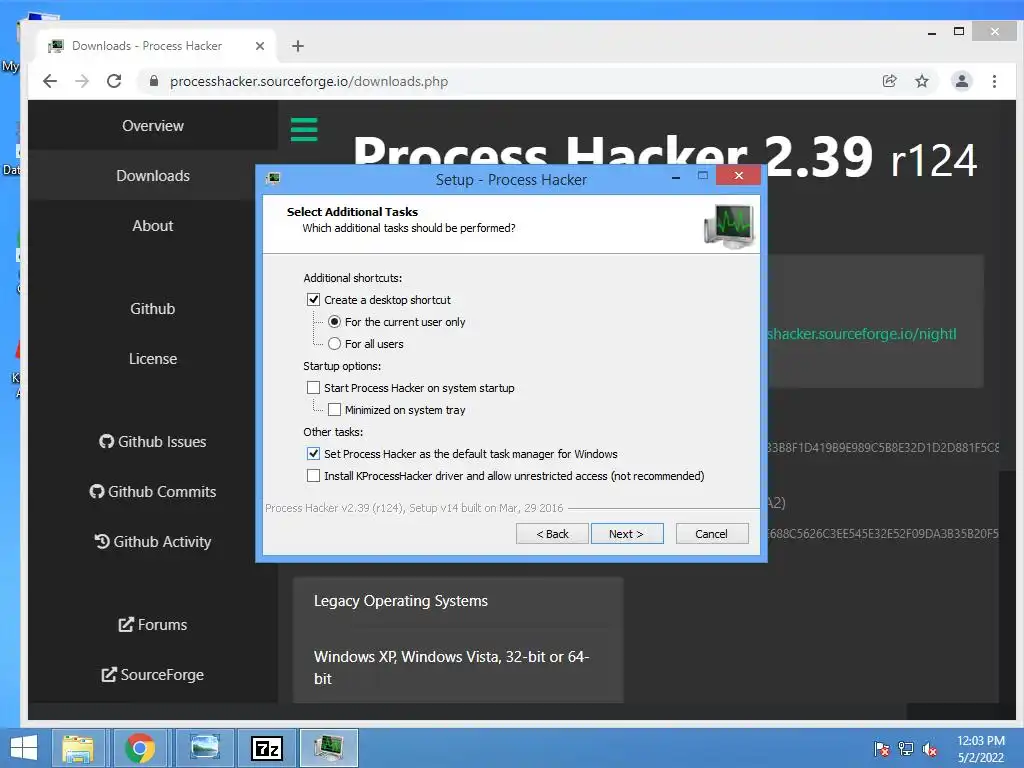
Task: Click Next in the setup wizard
Action: [627, 534]
